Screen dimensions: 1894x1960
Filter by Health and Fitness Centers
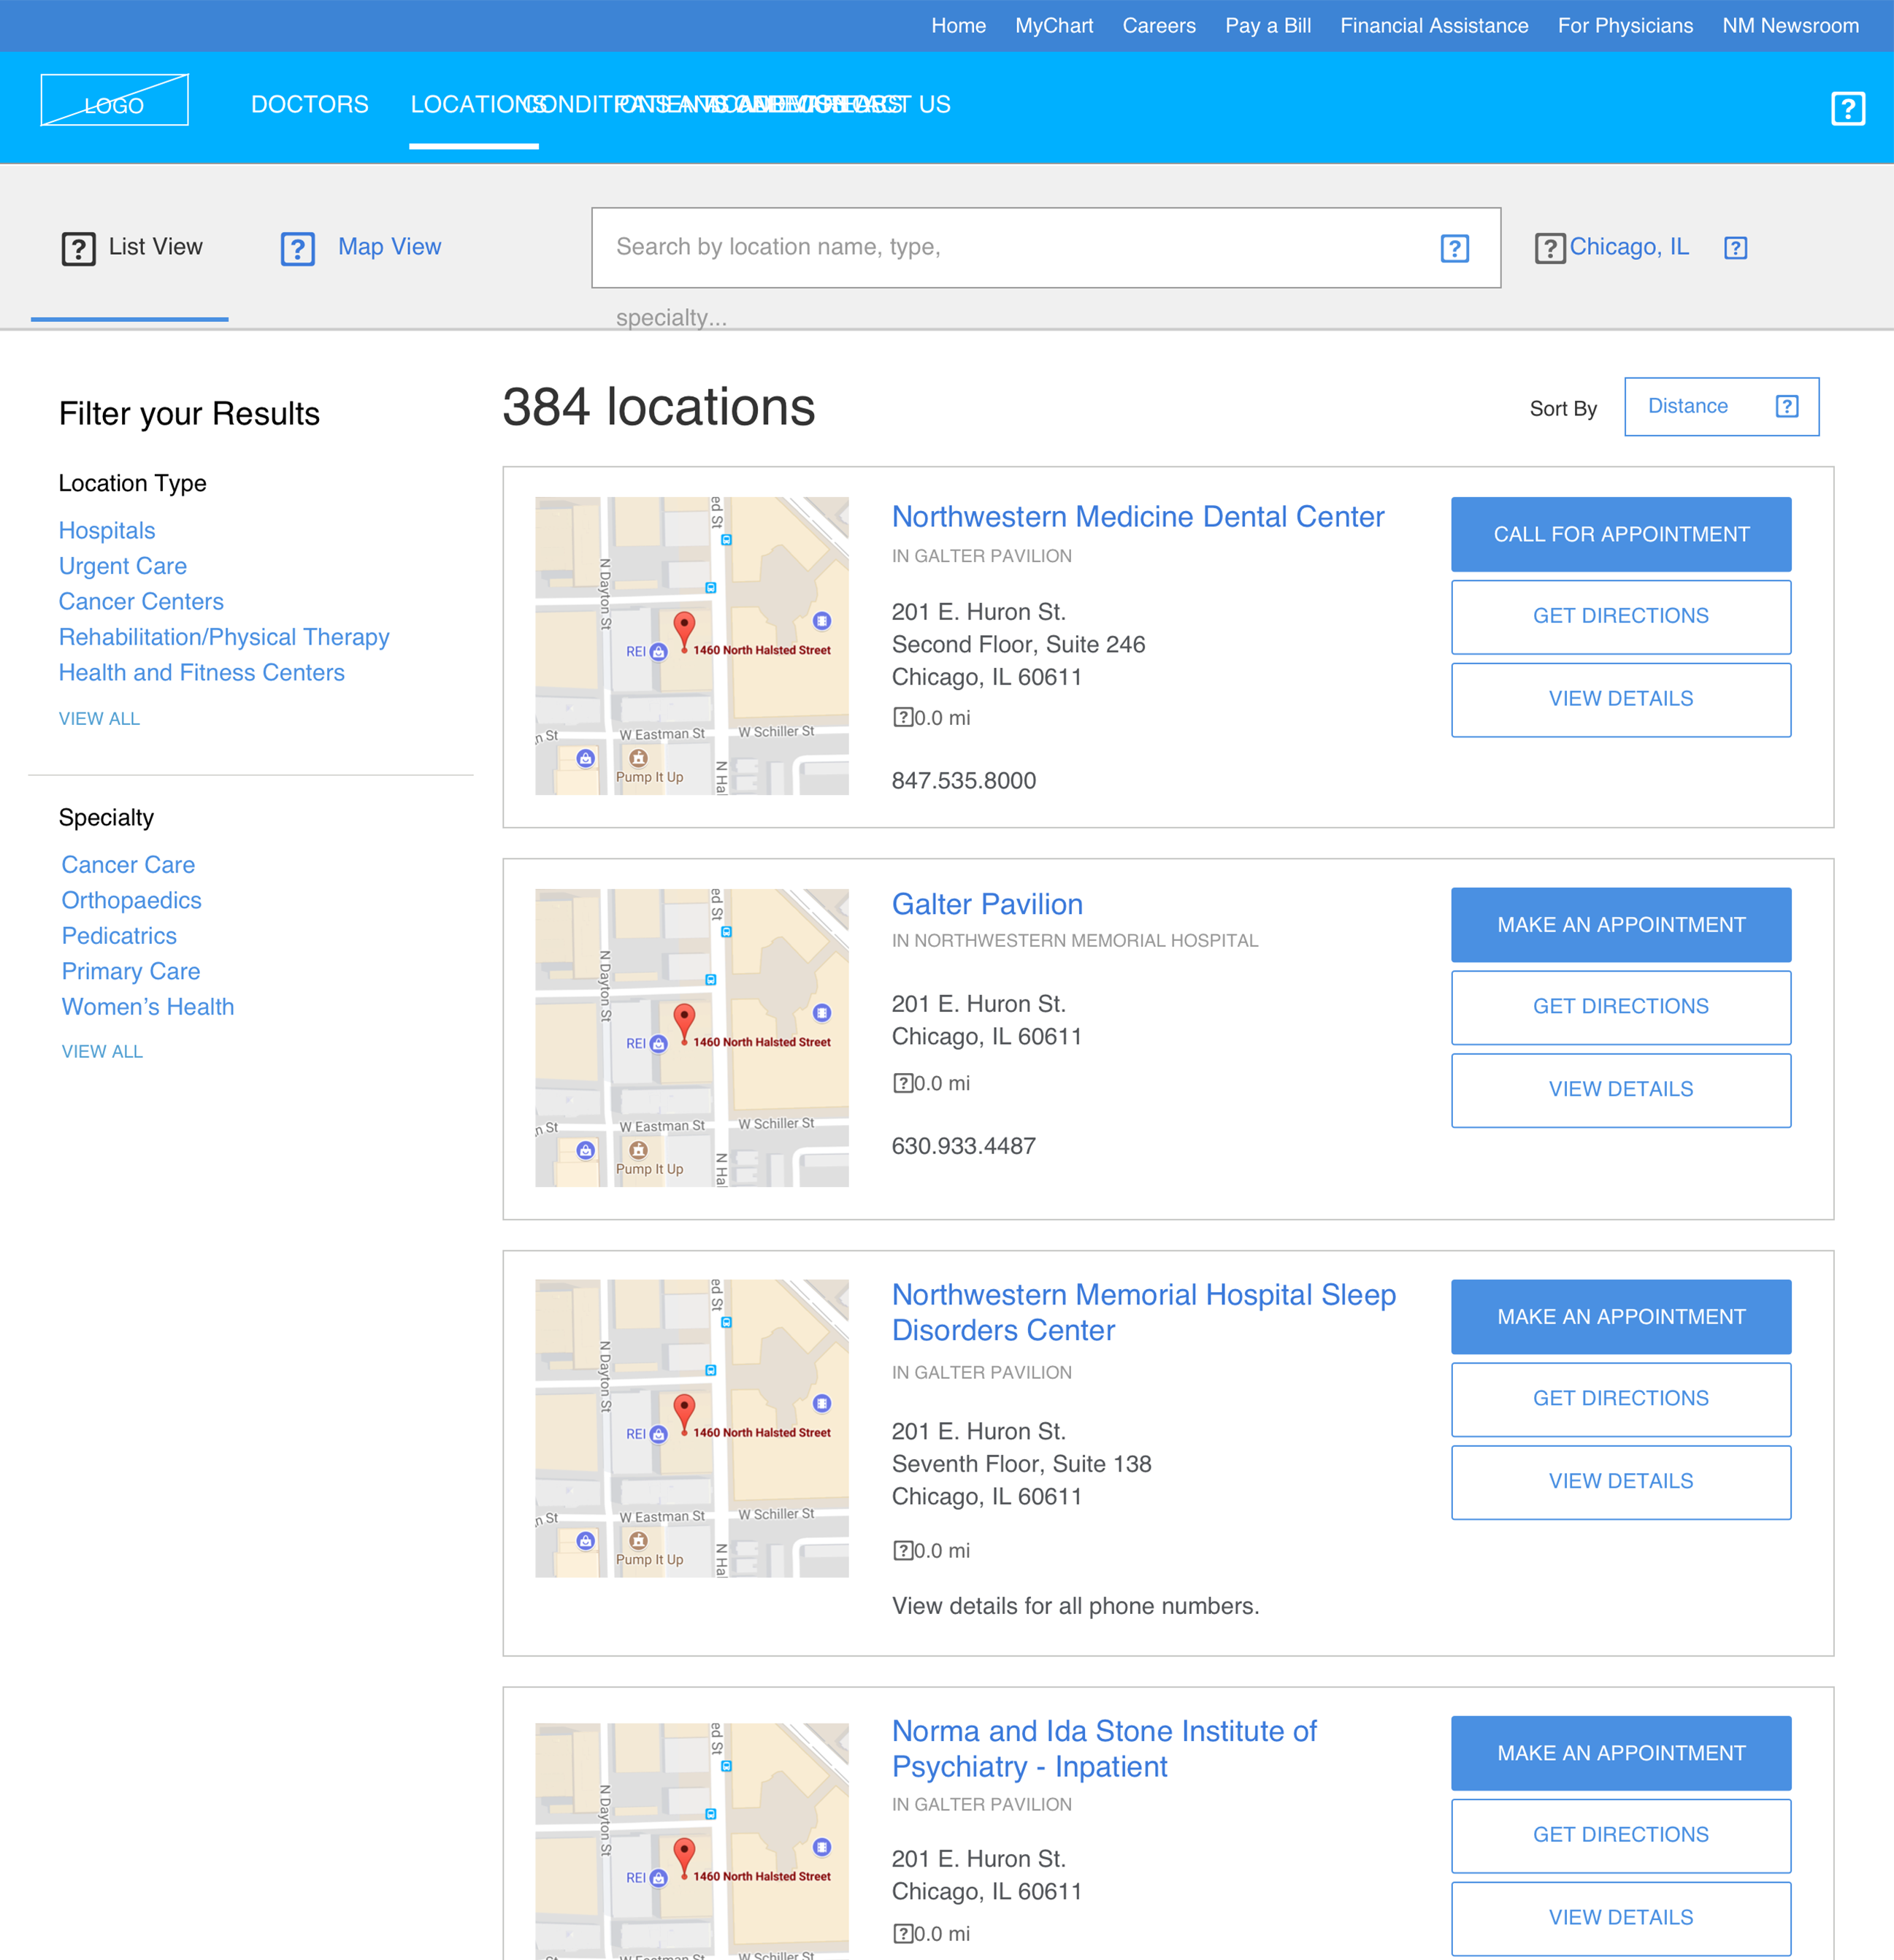(x=202, y=672)
